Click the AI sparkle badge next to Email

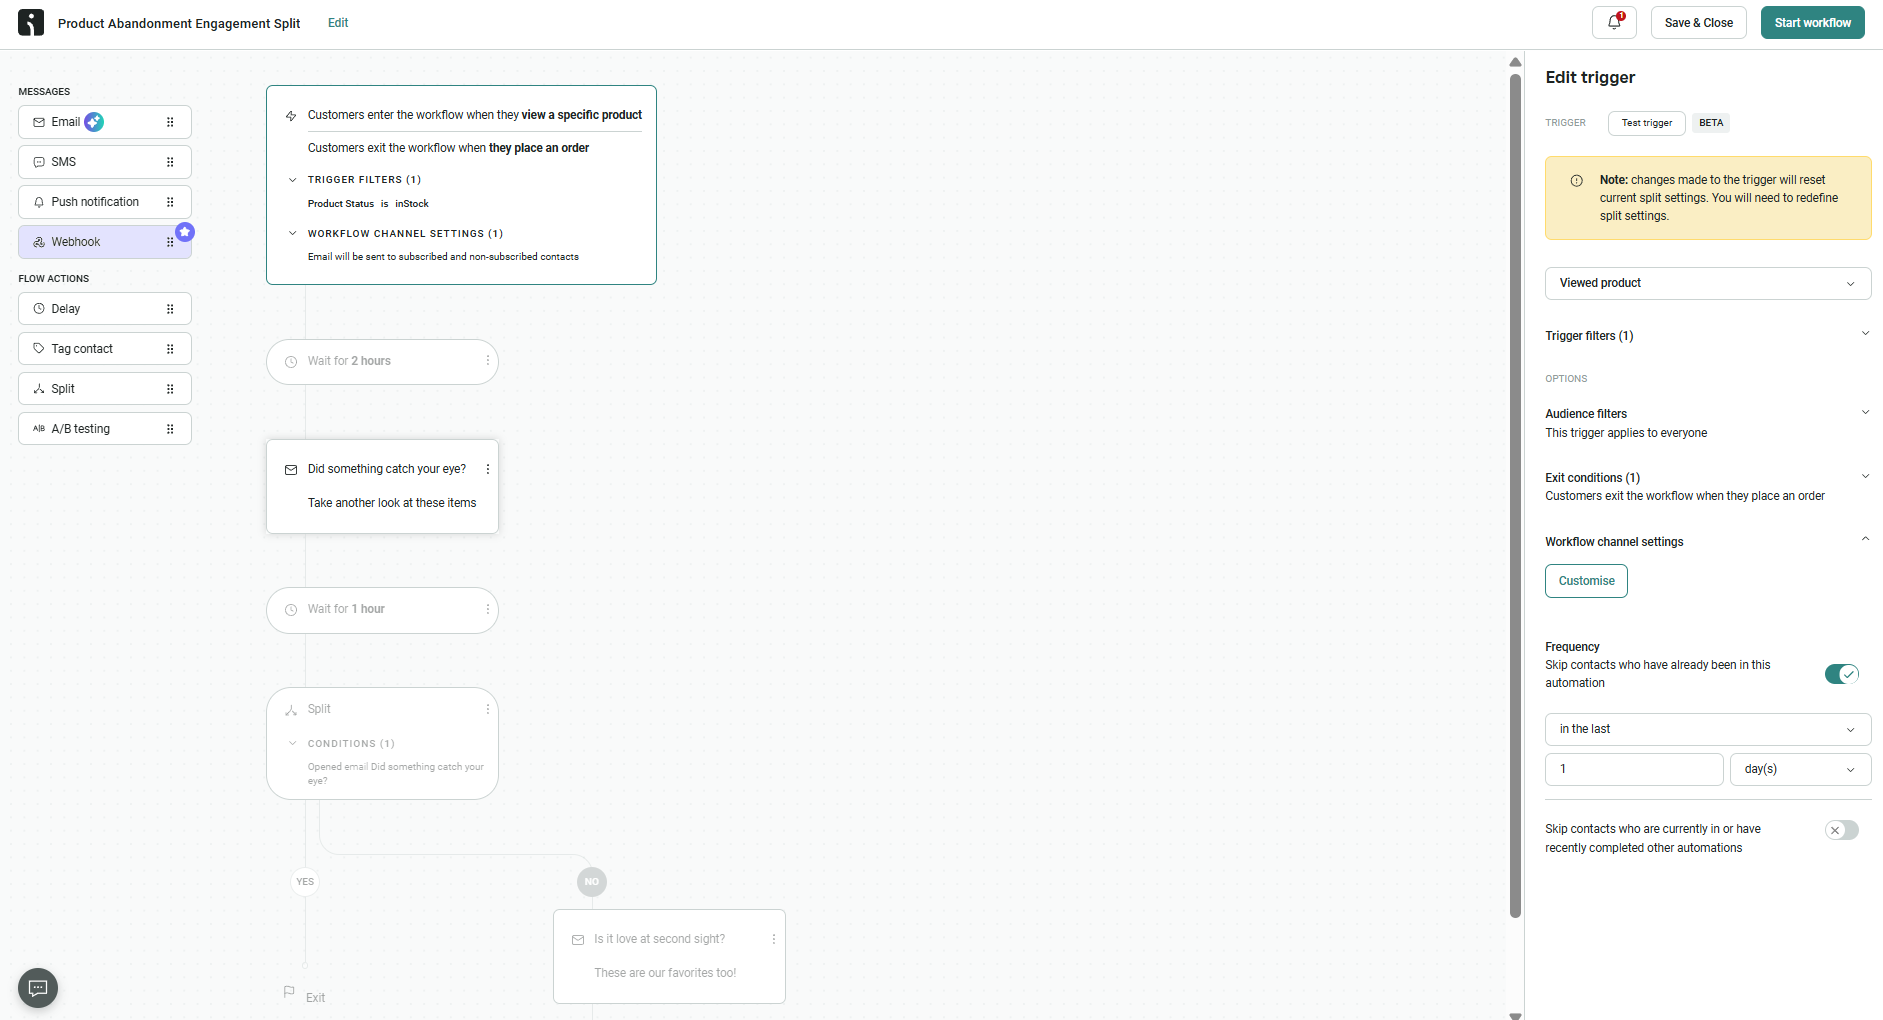[94, 122]
